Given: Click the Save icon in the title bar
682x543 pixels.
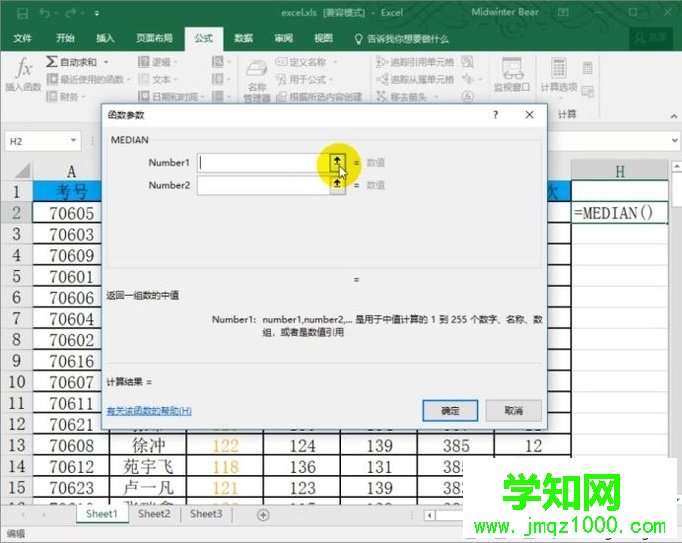Looking at the screenshot, I should click(x=22, y=13).
